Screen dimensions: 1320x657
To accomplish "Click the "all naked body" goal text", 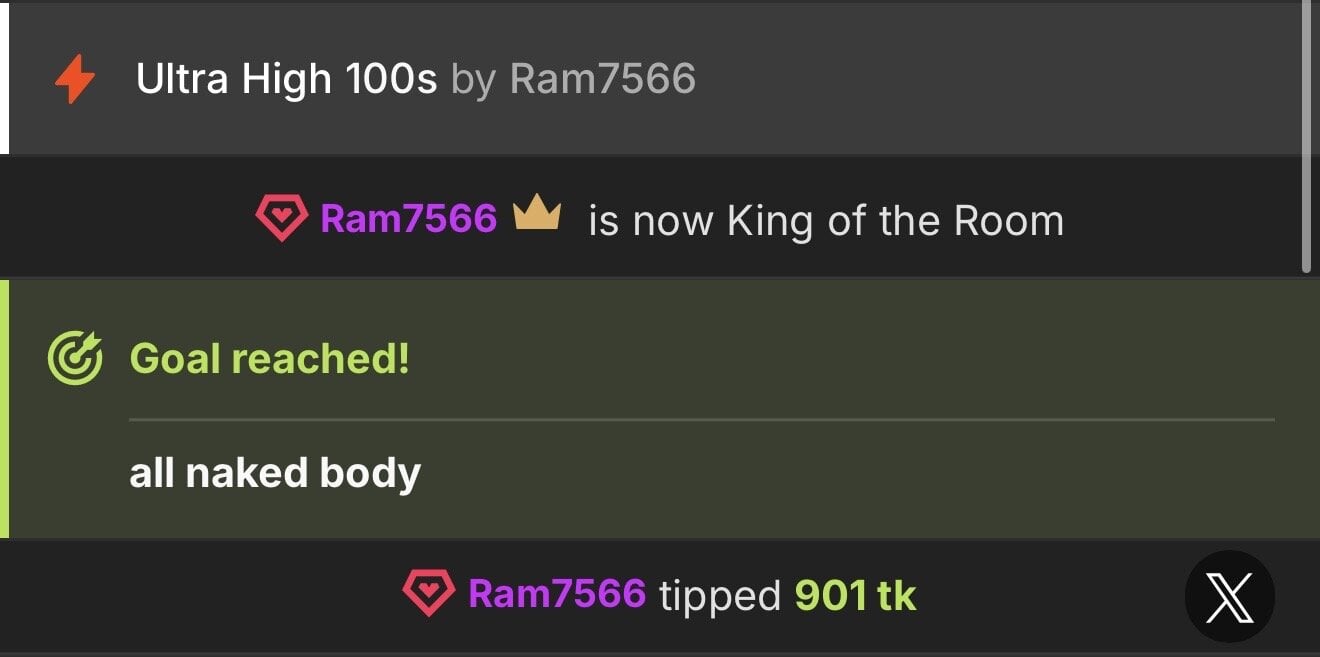I will [275, 472].
